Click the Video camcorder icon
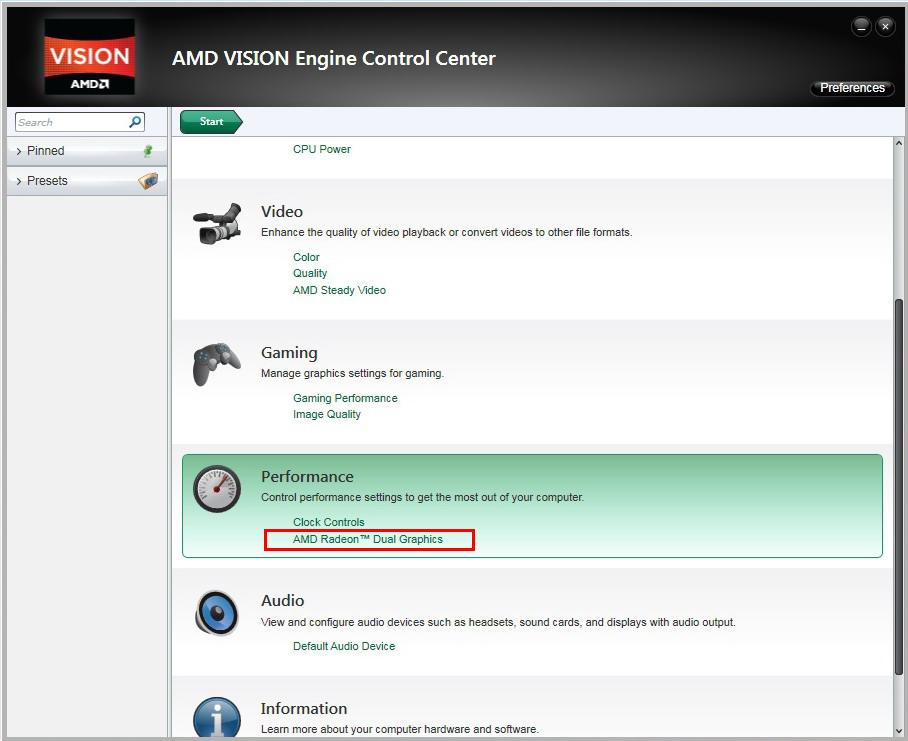The height and width of the screenshot is (741, 908). pyautogui.click(x=217, y=223)
